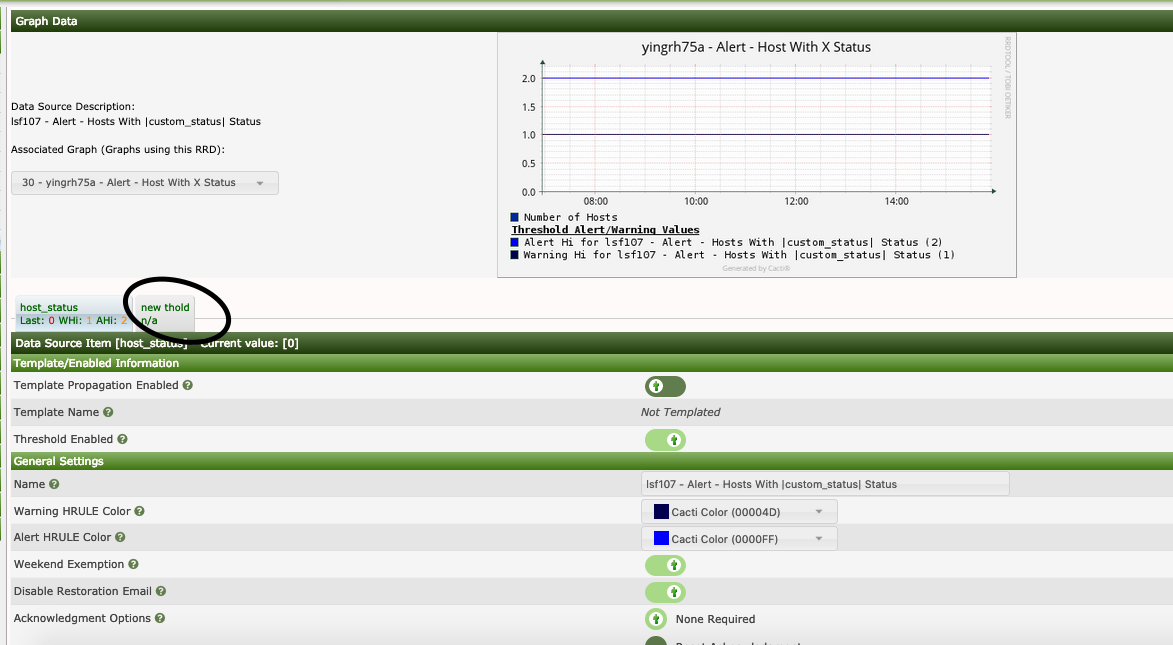Toggle Template Propagation Enabled

[x=665, y=386]
